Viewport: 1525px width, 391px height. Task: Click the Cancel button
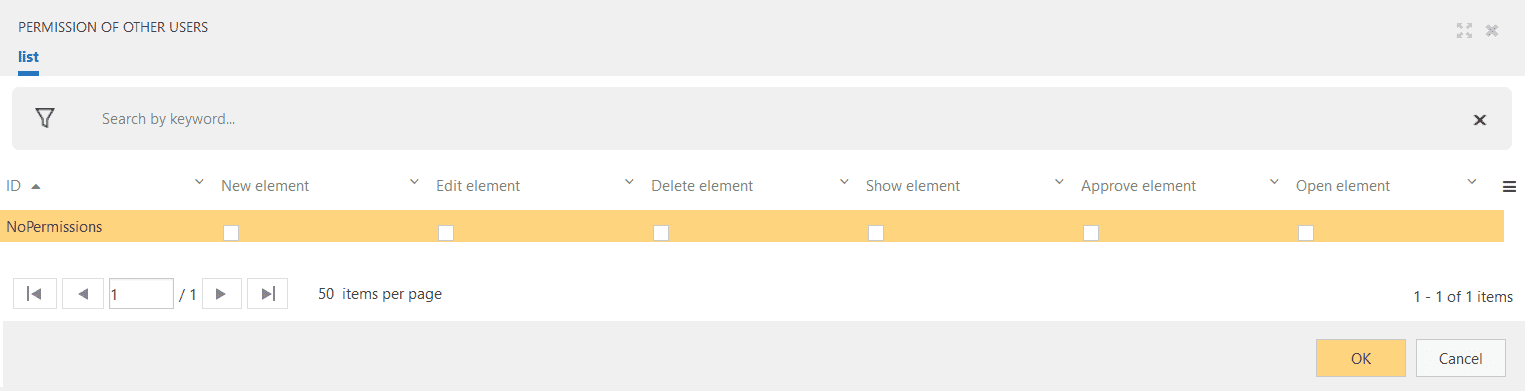(1460, 358)
